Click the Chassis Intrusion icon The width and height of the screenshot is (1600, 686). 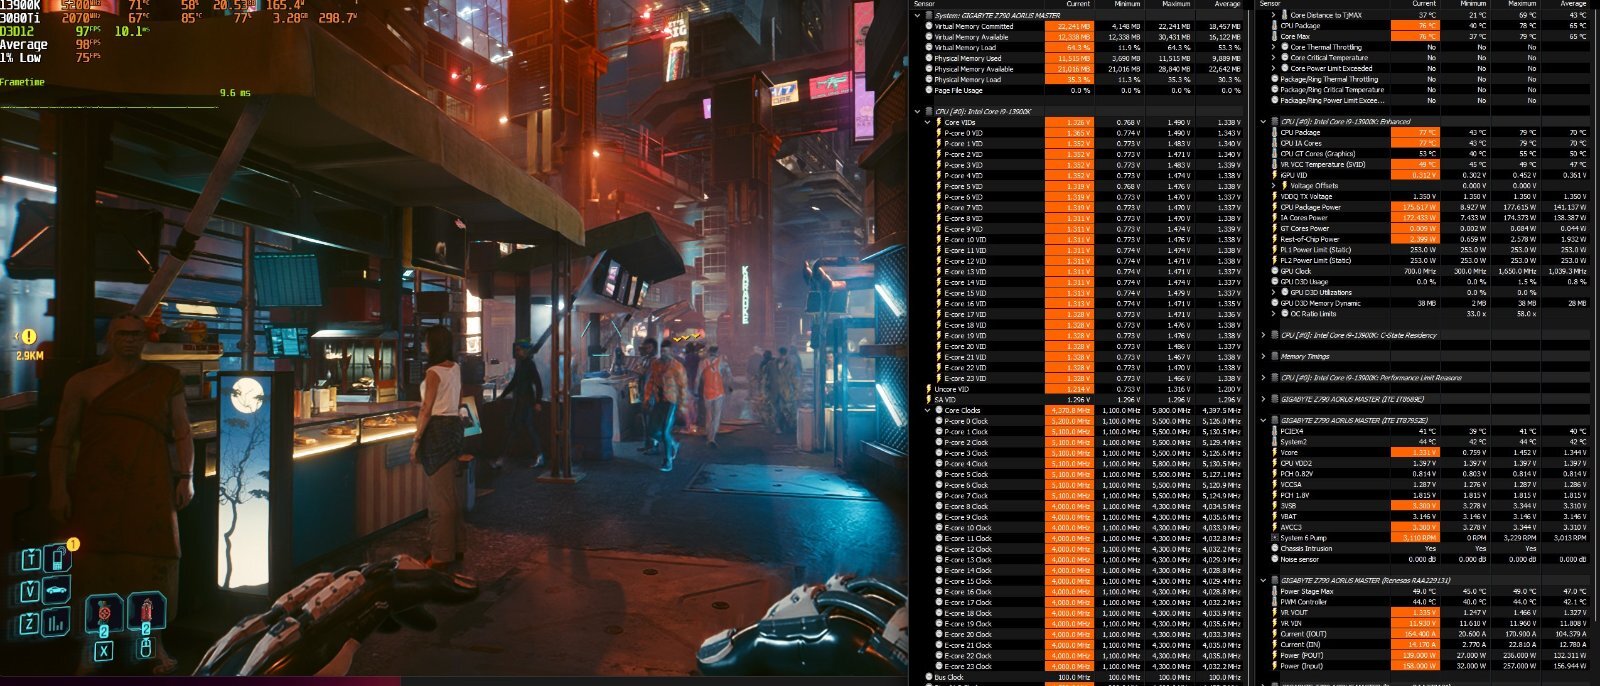pyautogui.click(x=1274, y=548)
